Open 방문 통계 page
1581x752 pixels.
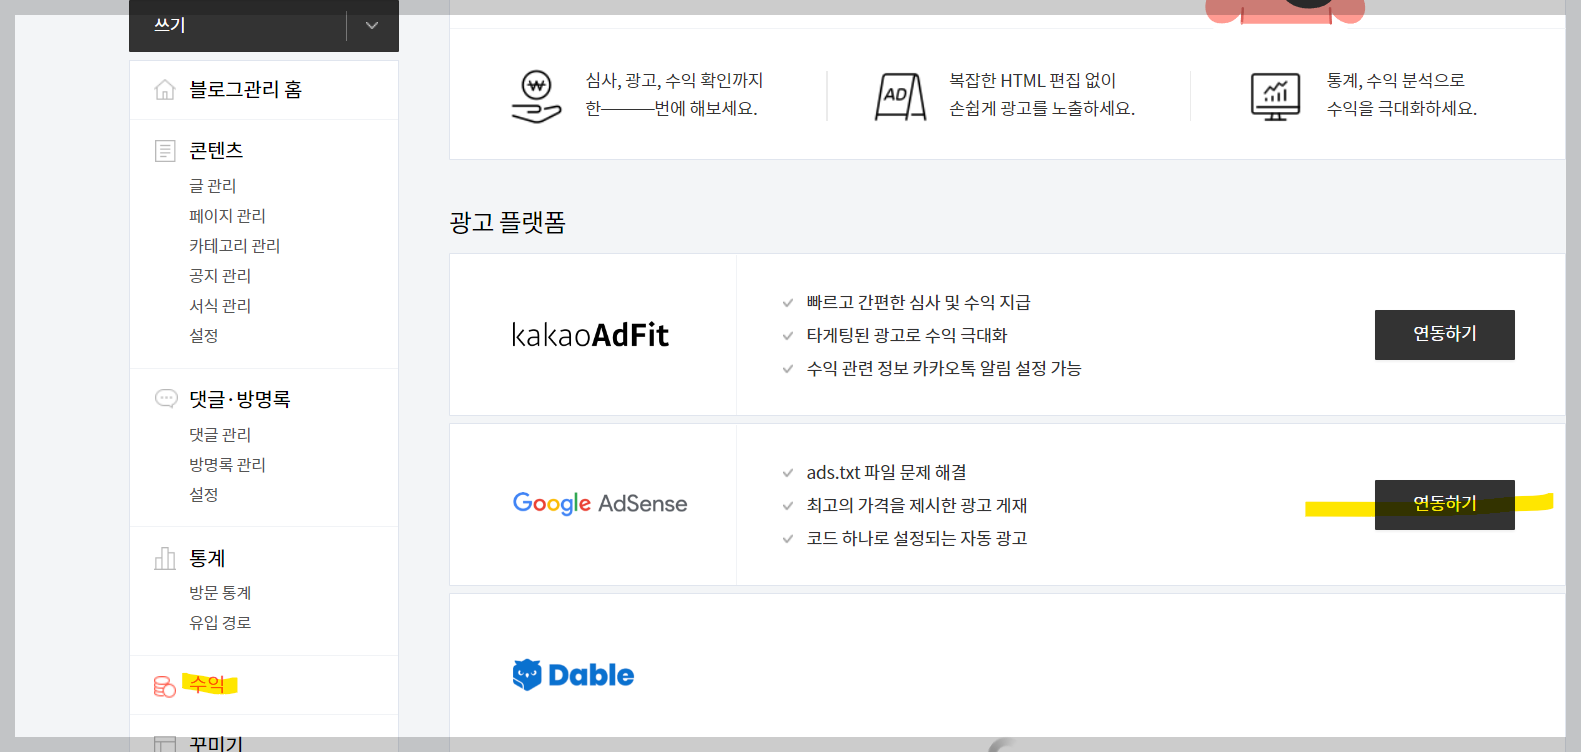[220, 593]
